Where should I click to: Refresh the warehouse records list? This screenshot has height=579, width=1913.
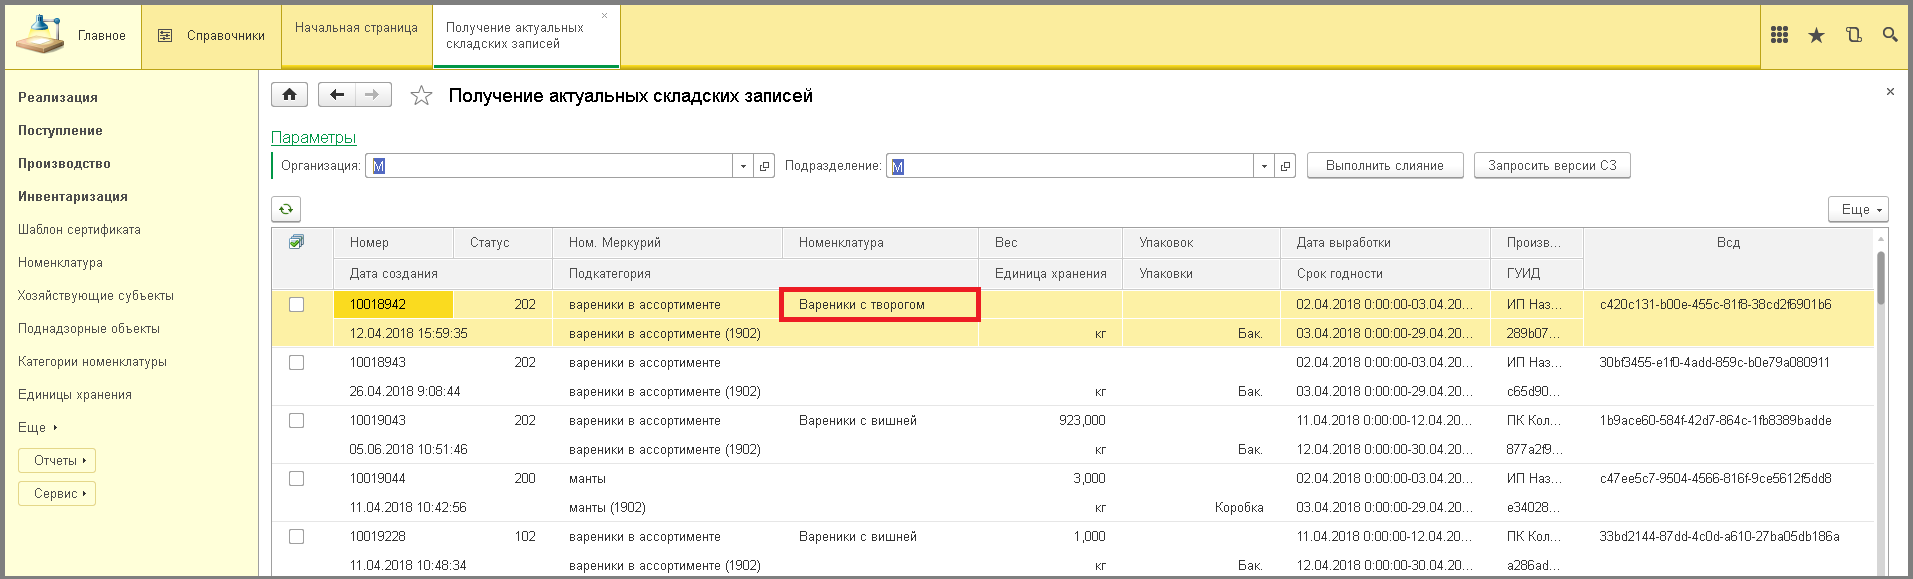click(286, 209)
